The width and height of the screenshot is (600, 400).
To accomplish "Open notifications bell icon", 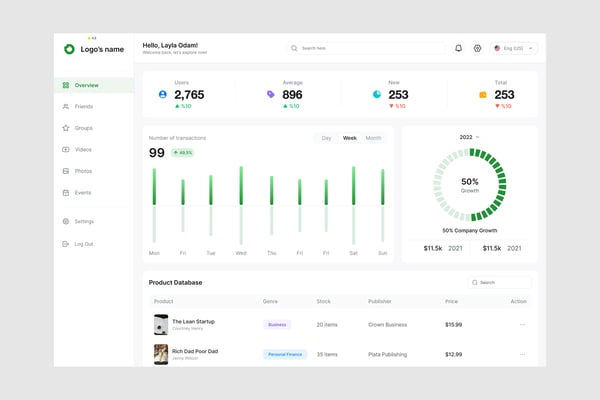I will coord(458,48).
